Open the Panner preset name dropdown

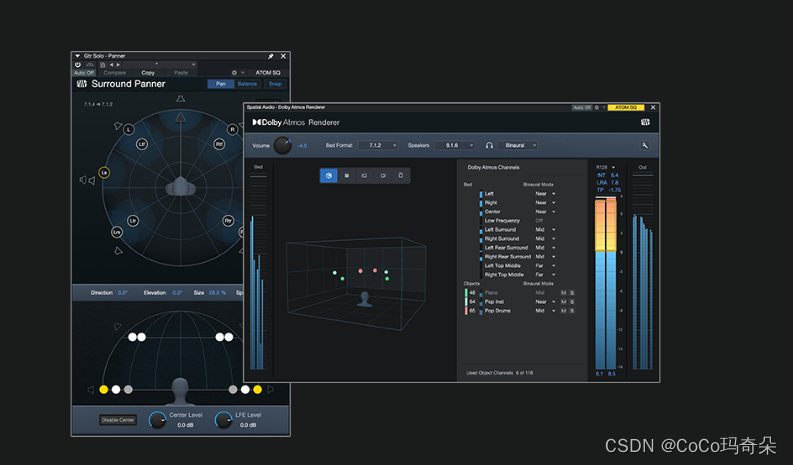coord(159,65)
